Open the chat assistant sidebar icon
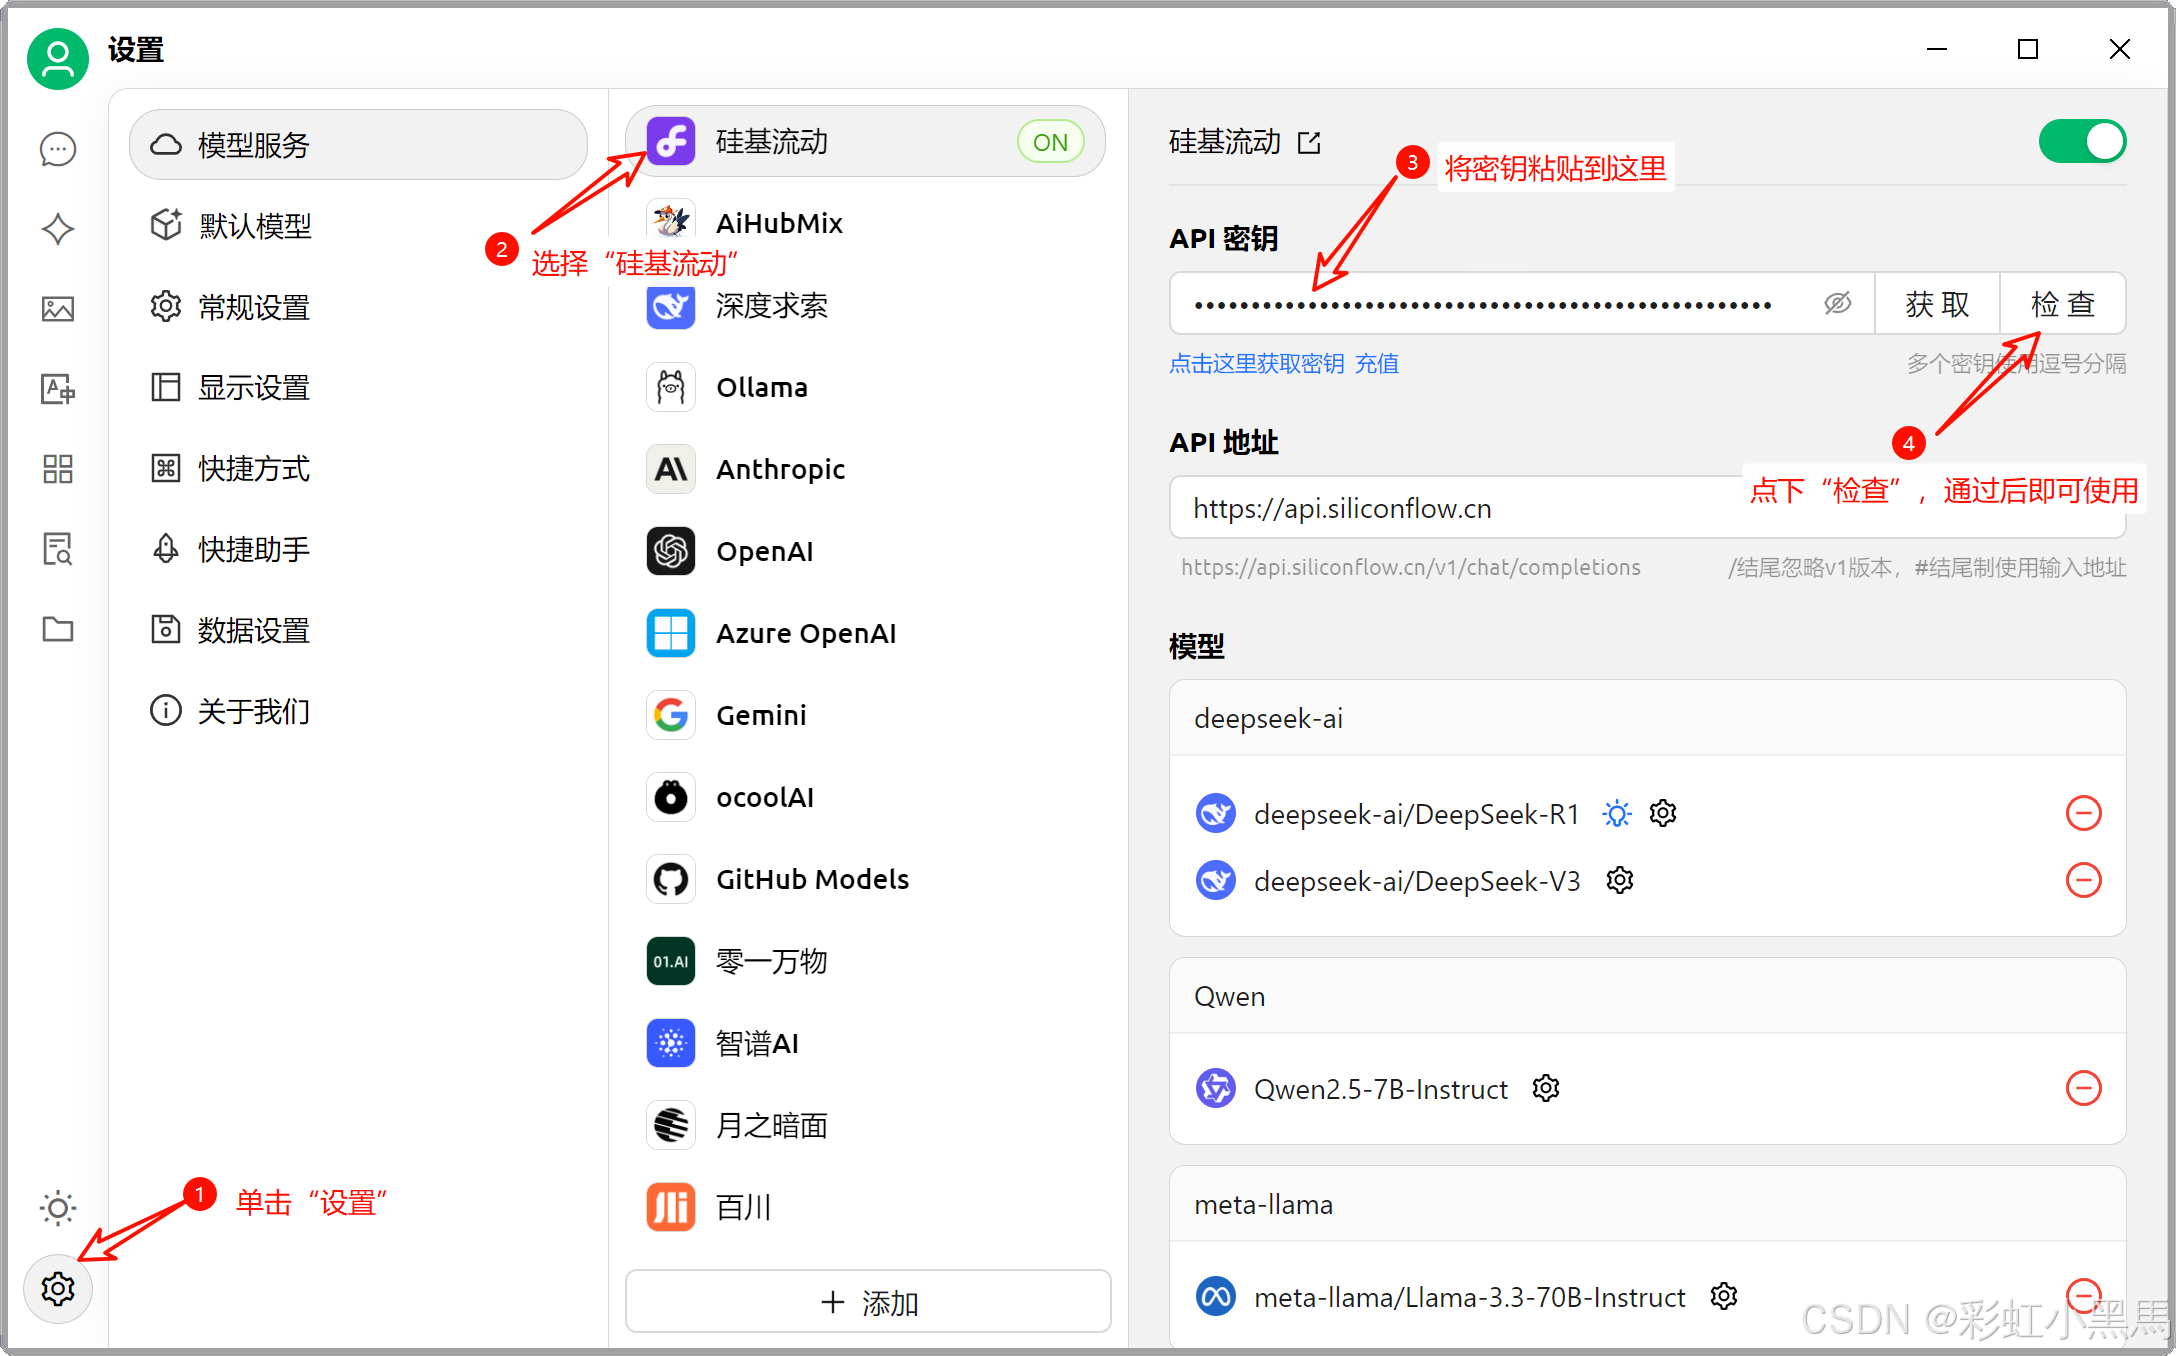This screenshot has height=1356, width=2176. [58, 149]
